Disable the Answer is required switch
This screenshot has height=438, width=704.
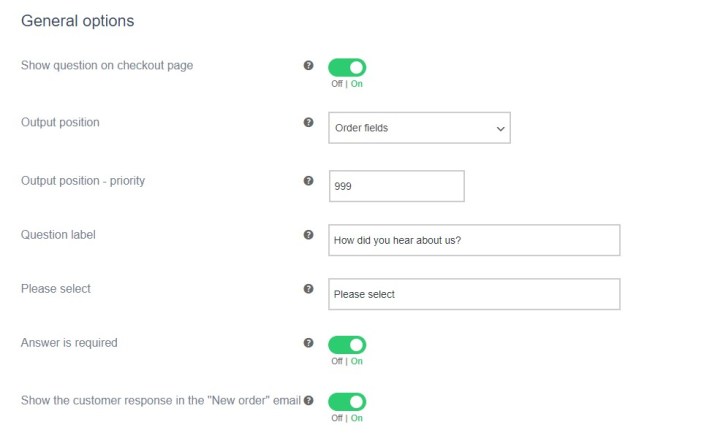coord(347,345)
